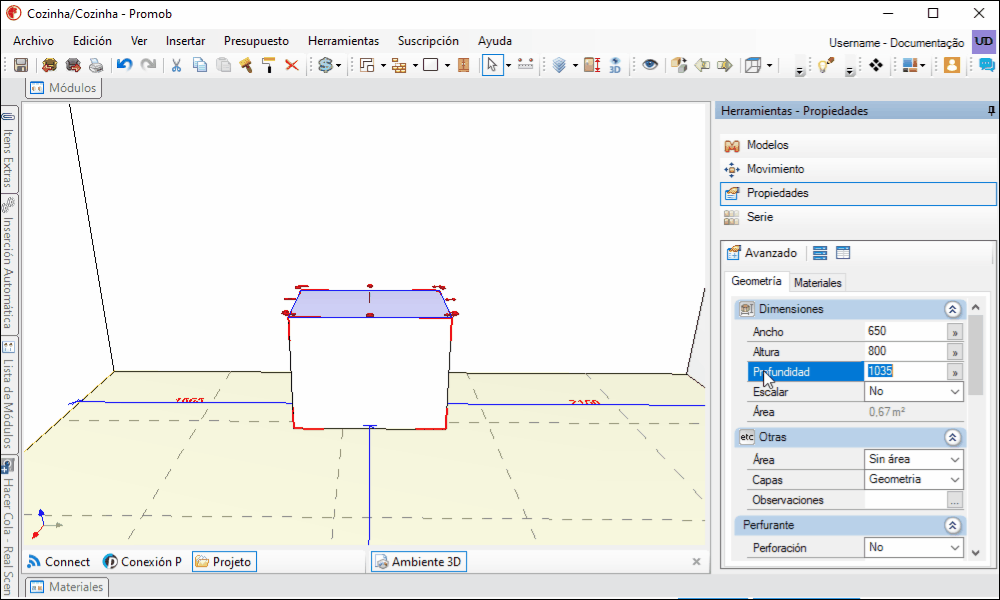Click the Copy icon in toolbar

click(200, 65)
